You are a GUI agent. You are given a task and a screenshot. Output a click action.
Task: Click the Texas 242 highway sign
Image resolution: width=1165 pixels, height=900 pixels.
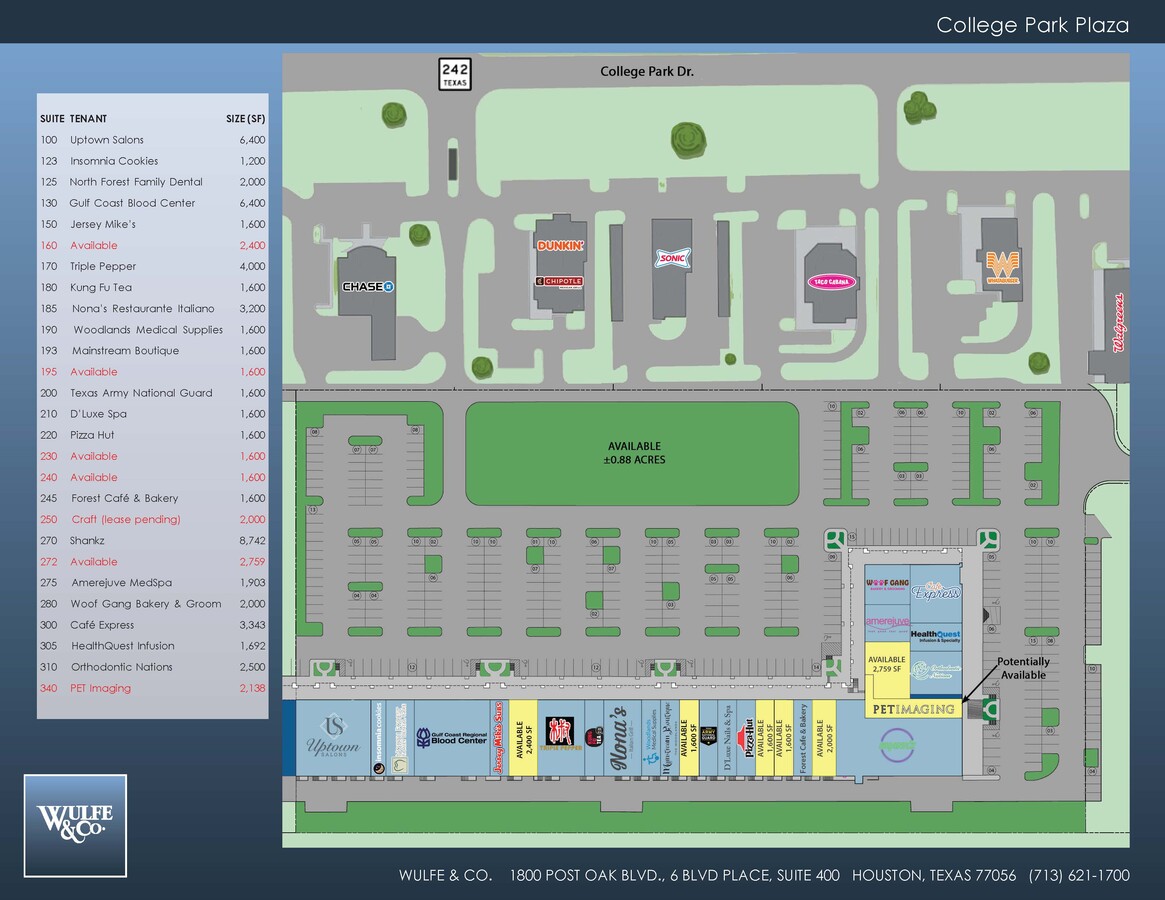coord(454,74)
